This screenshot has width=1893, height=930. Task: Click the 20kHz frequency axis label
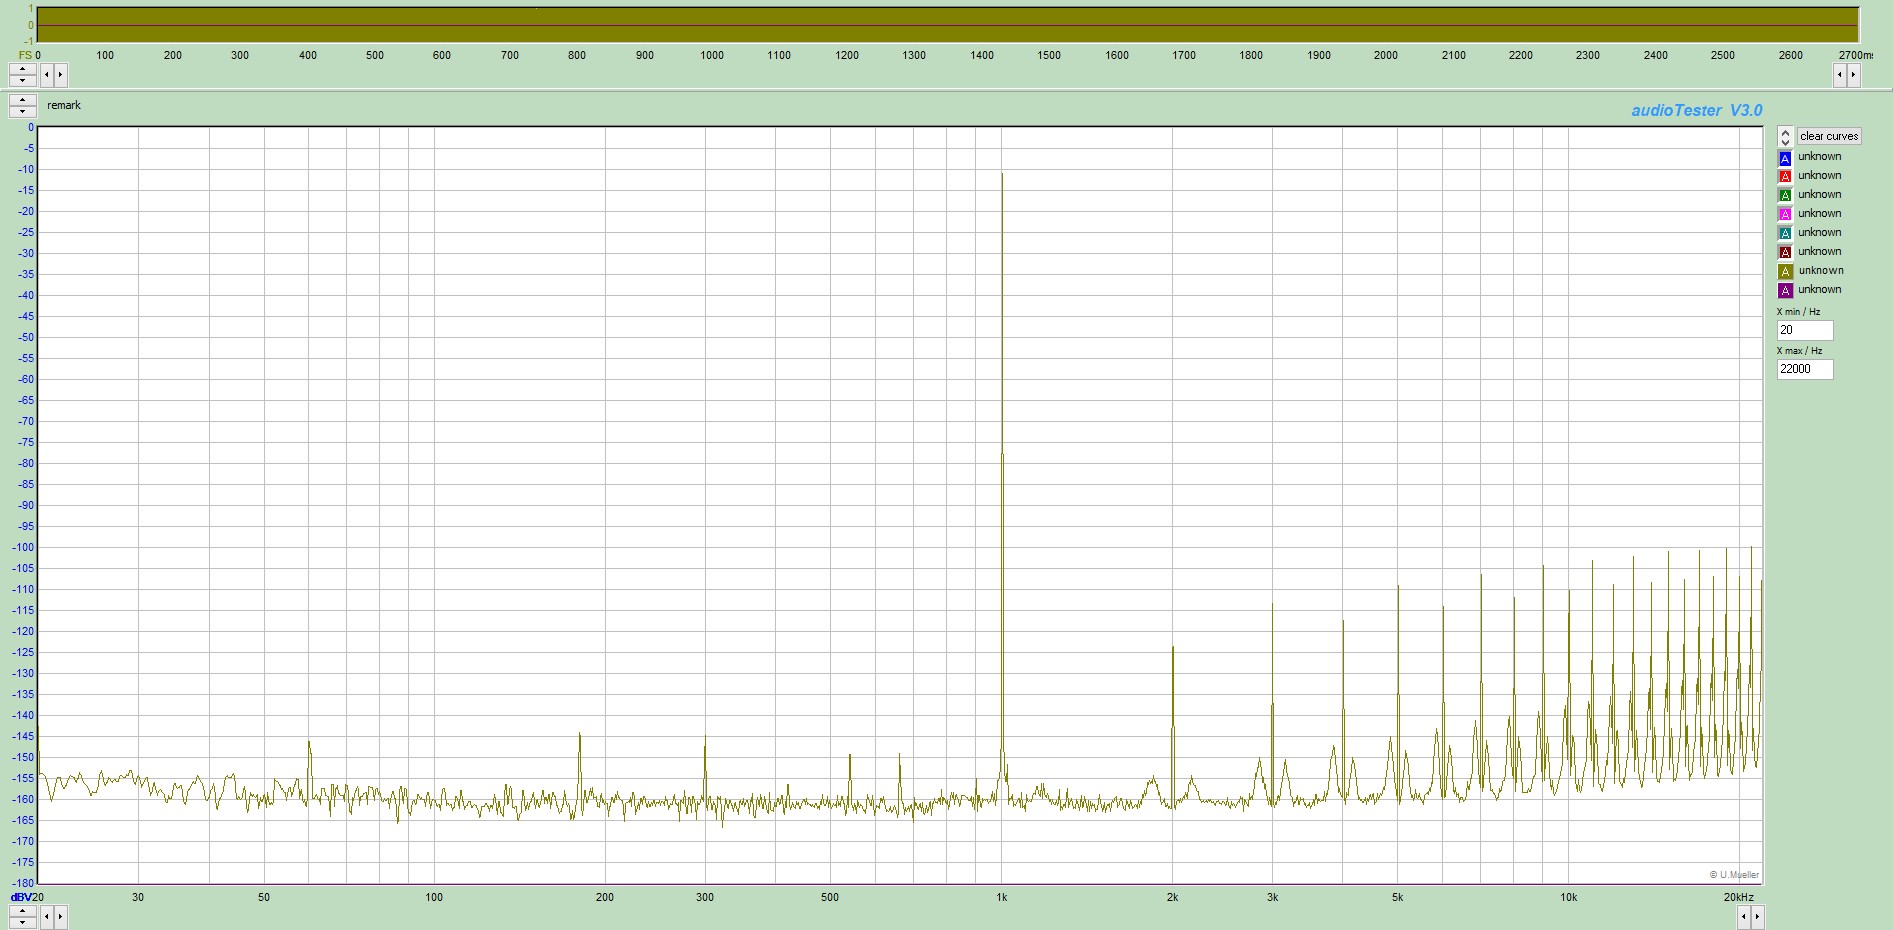pos(1738,897)
